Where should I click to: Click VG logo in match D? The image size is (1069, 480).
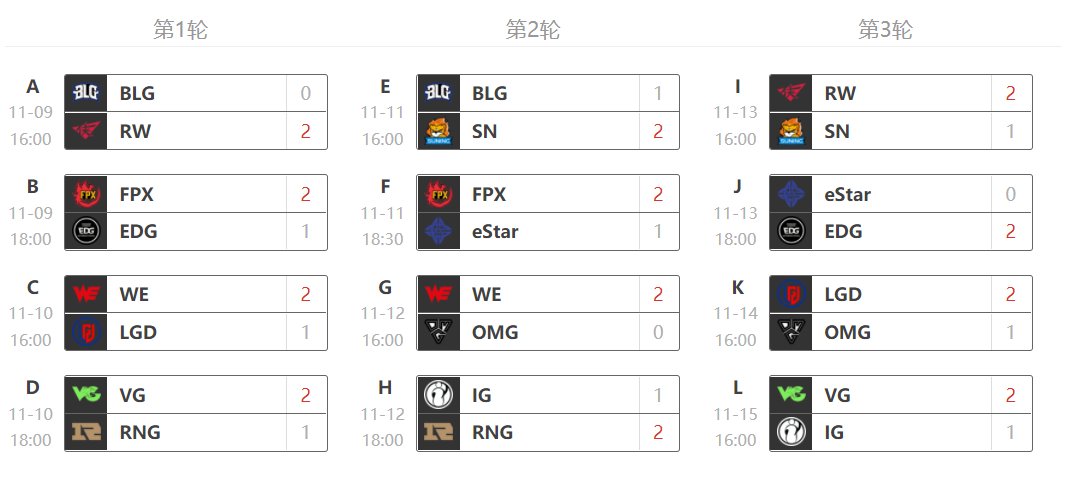tap(86, 395)
